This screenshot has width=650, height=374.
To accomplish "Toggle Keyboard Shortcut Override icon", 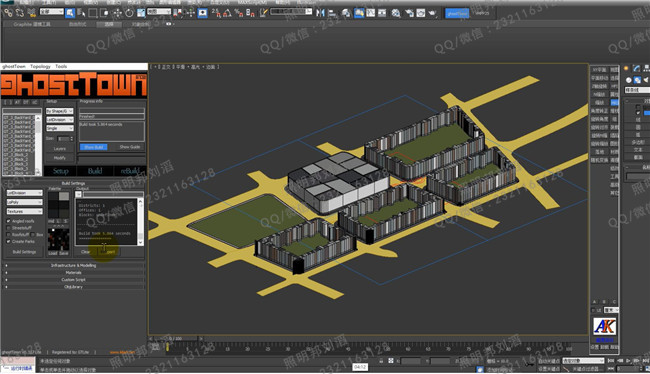I will [x=202, y=13].
